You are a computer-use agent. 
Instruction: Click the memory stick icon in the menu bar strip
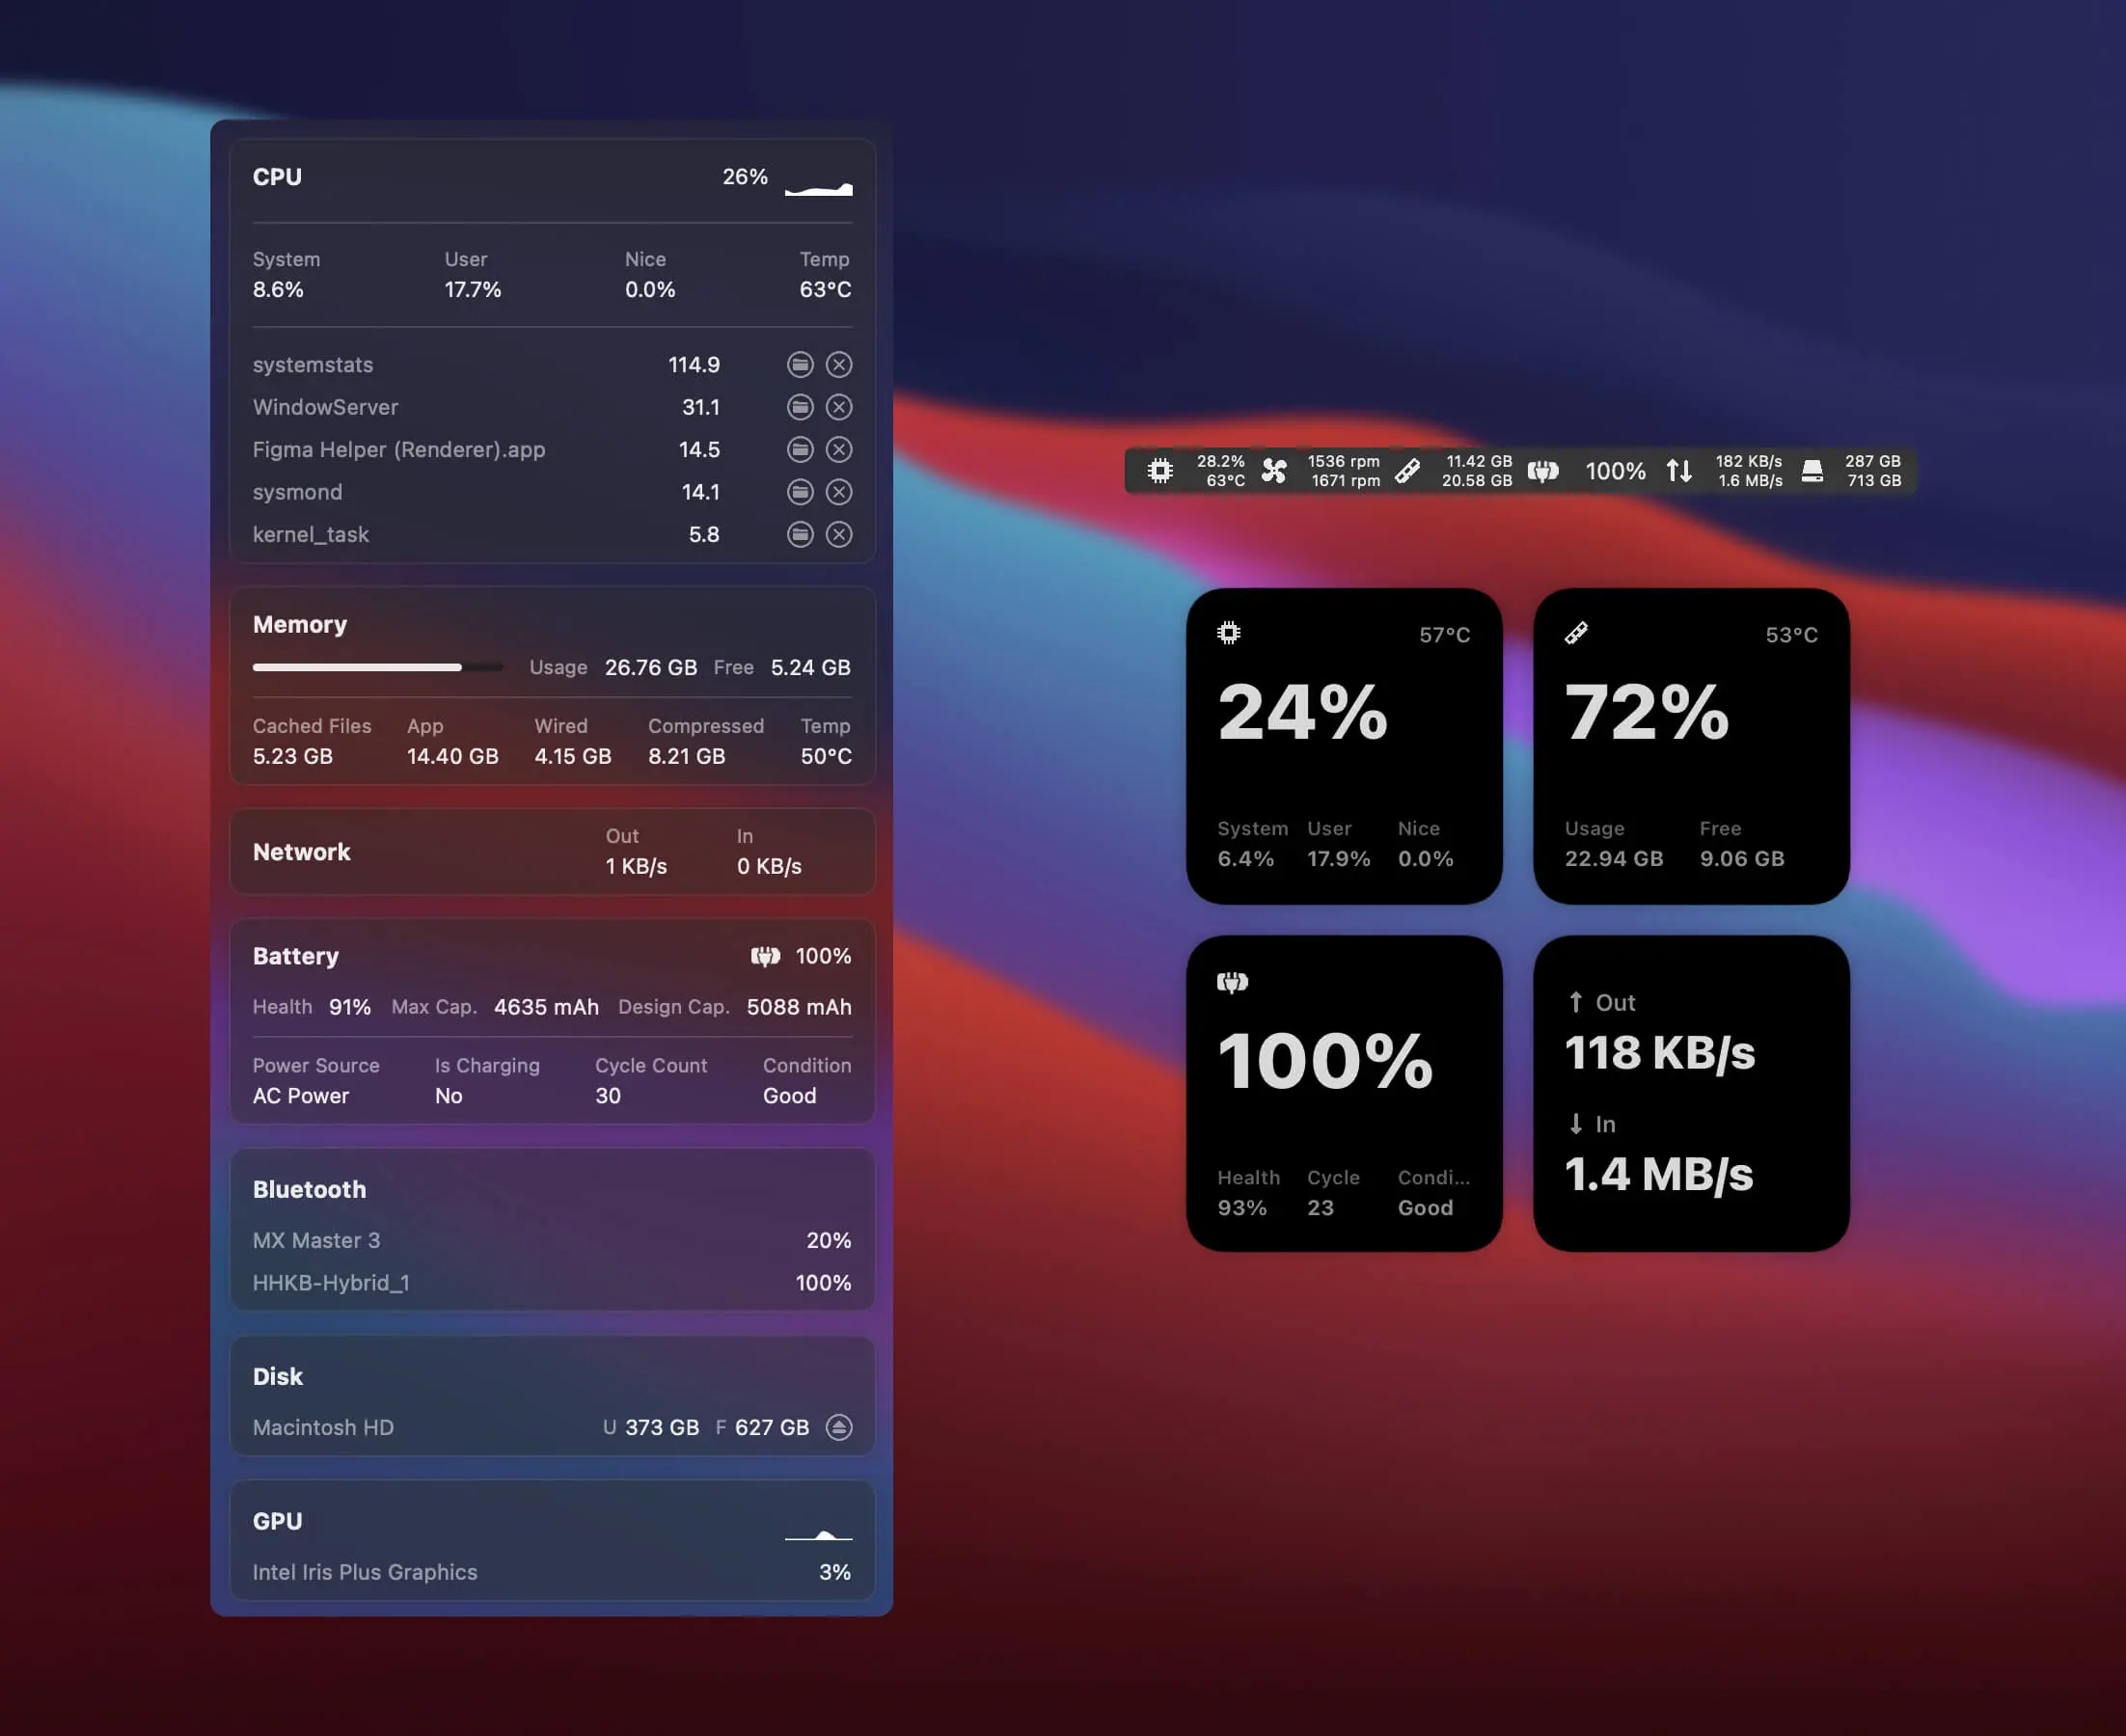[x=1408, y=471]
